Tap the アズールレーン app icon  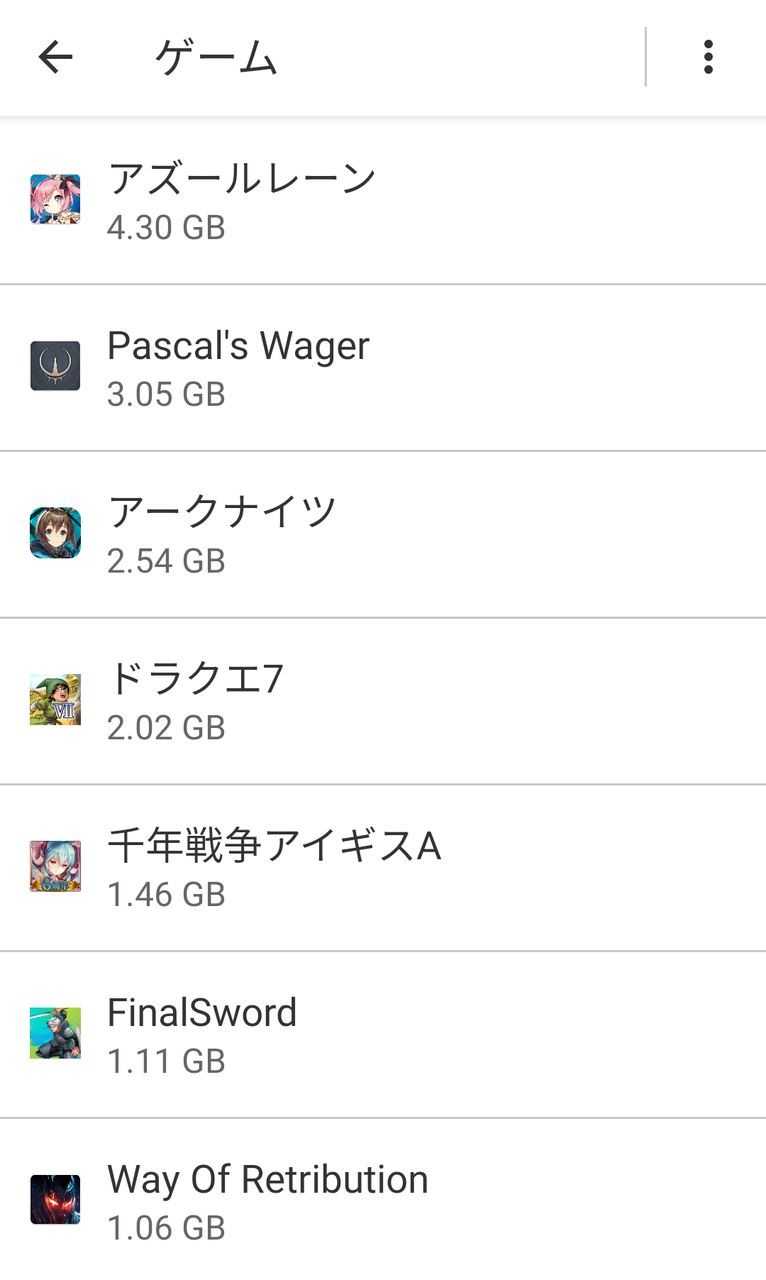tap(55, 199)
